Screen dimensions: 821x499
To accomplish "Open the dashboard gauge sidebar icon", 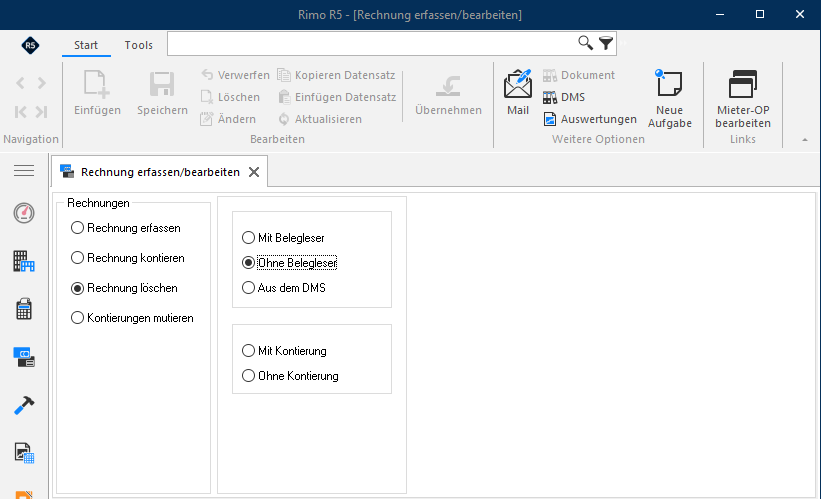I will (24, 213).
